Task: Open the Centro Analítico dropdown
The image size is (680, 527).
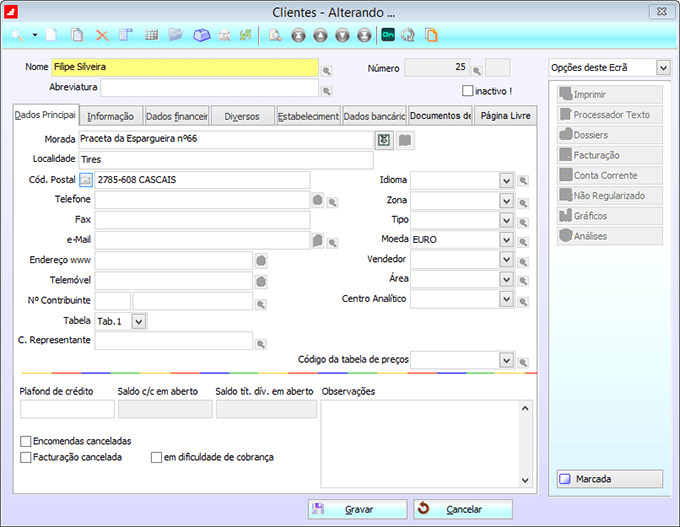Action: coord(507,299)
